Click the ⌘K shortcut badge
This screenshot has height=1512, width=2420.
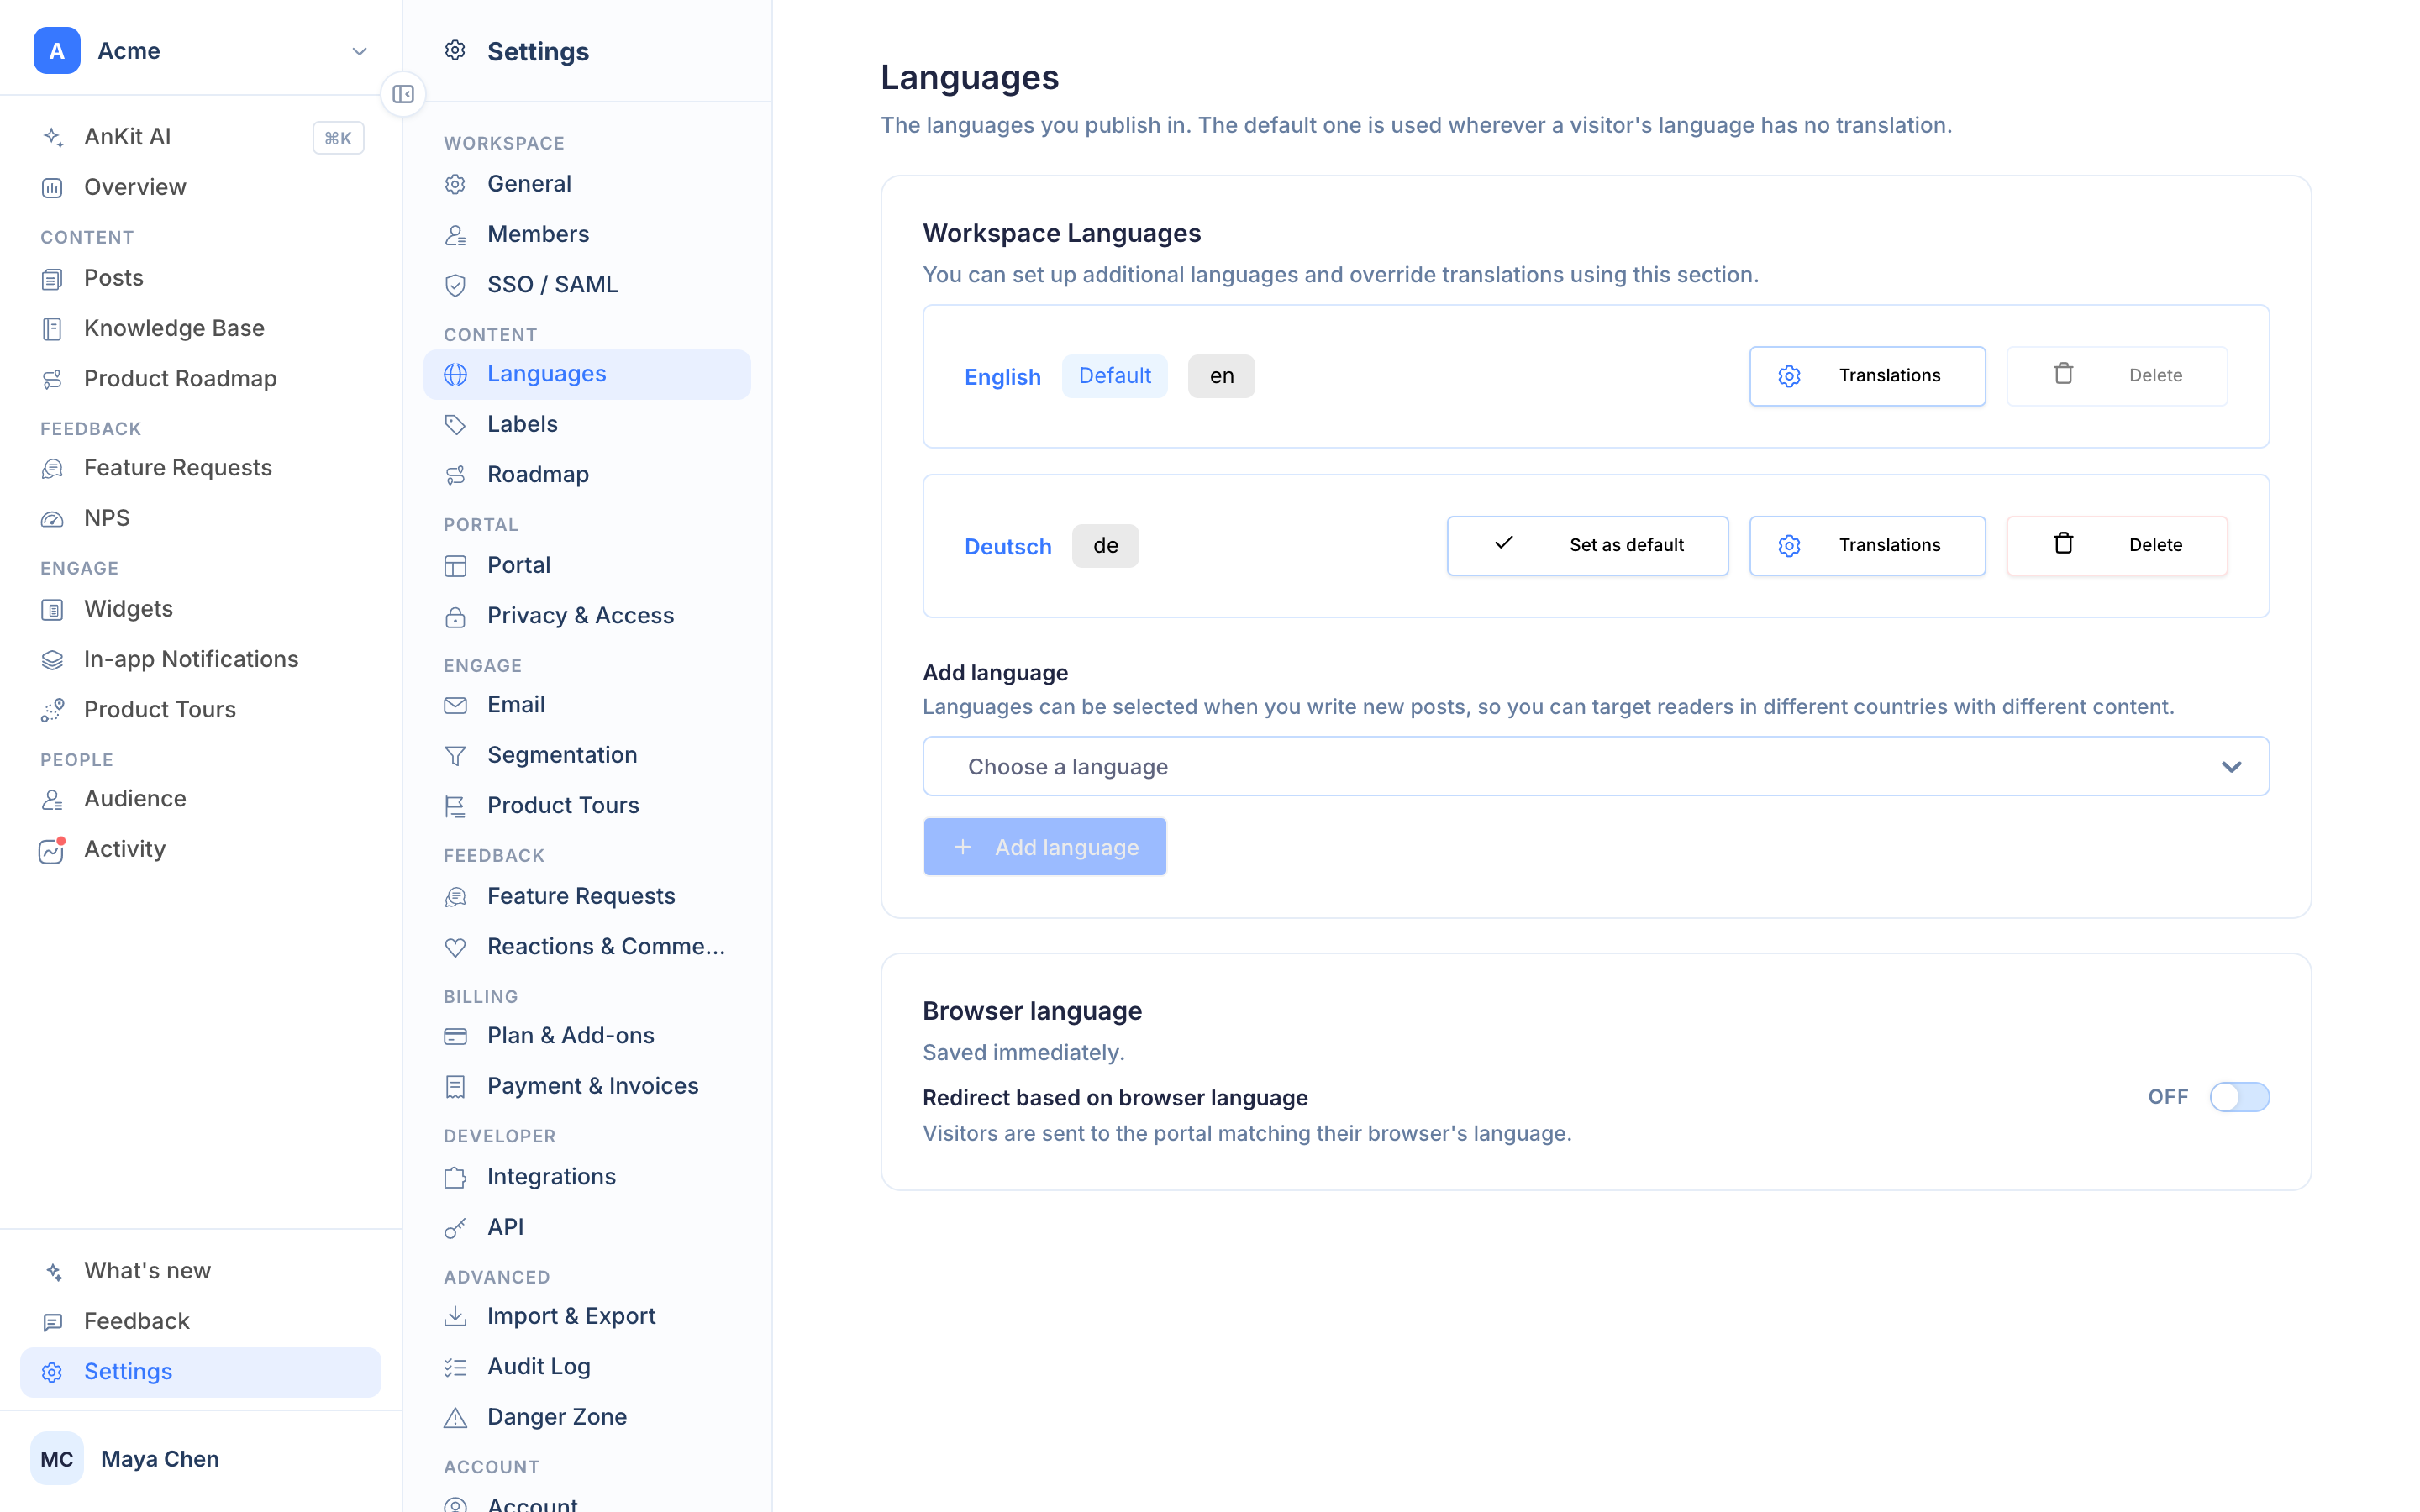point(338,138)
